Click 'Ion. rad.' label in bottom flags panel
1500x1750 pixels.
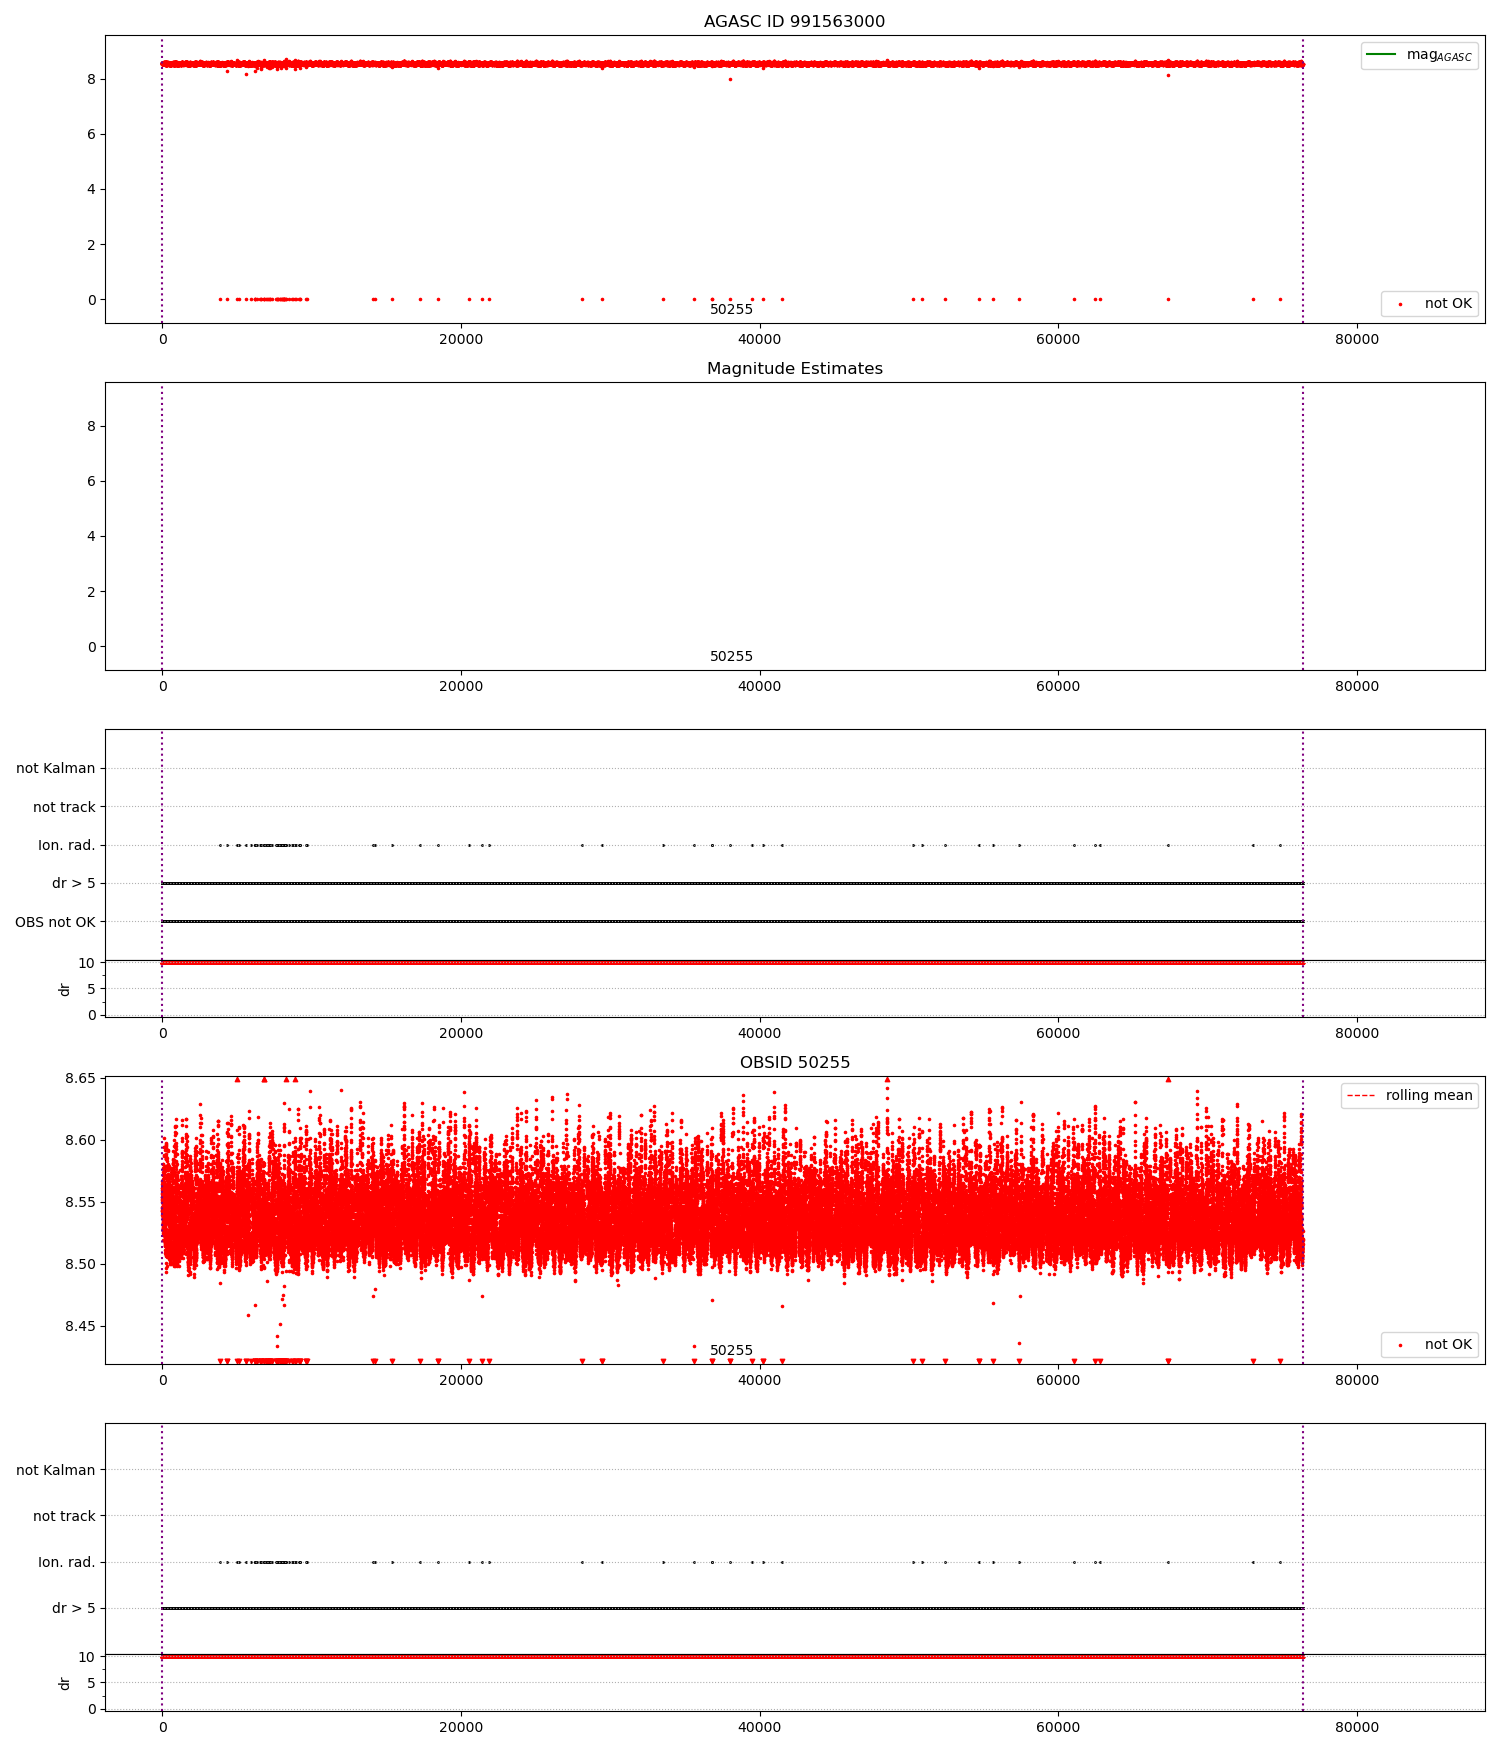pos(67,1562)
